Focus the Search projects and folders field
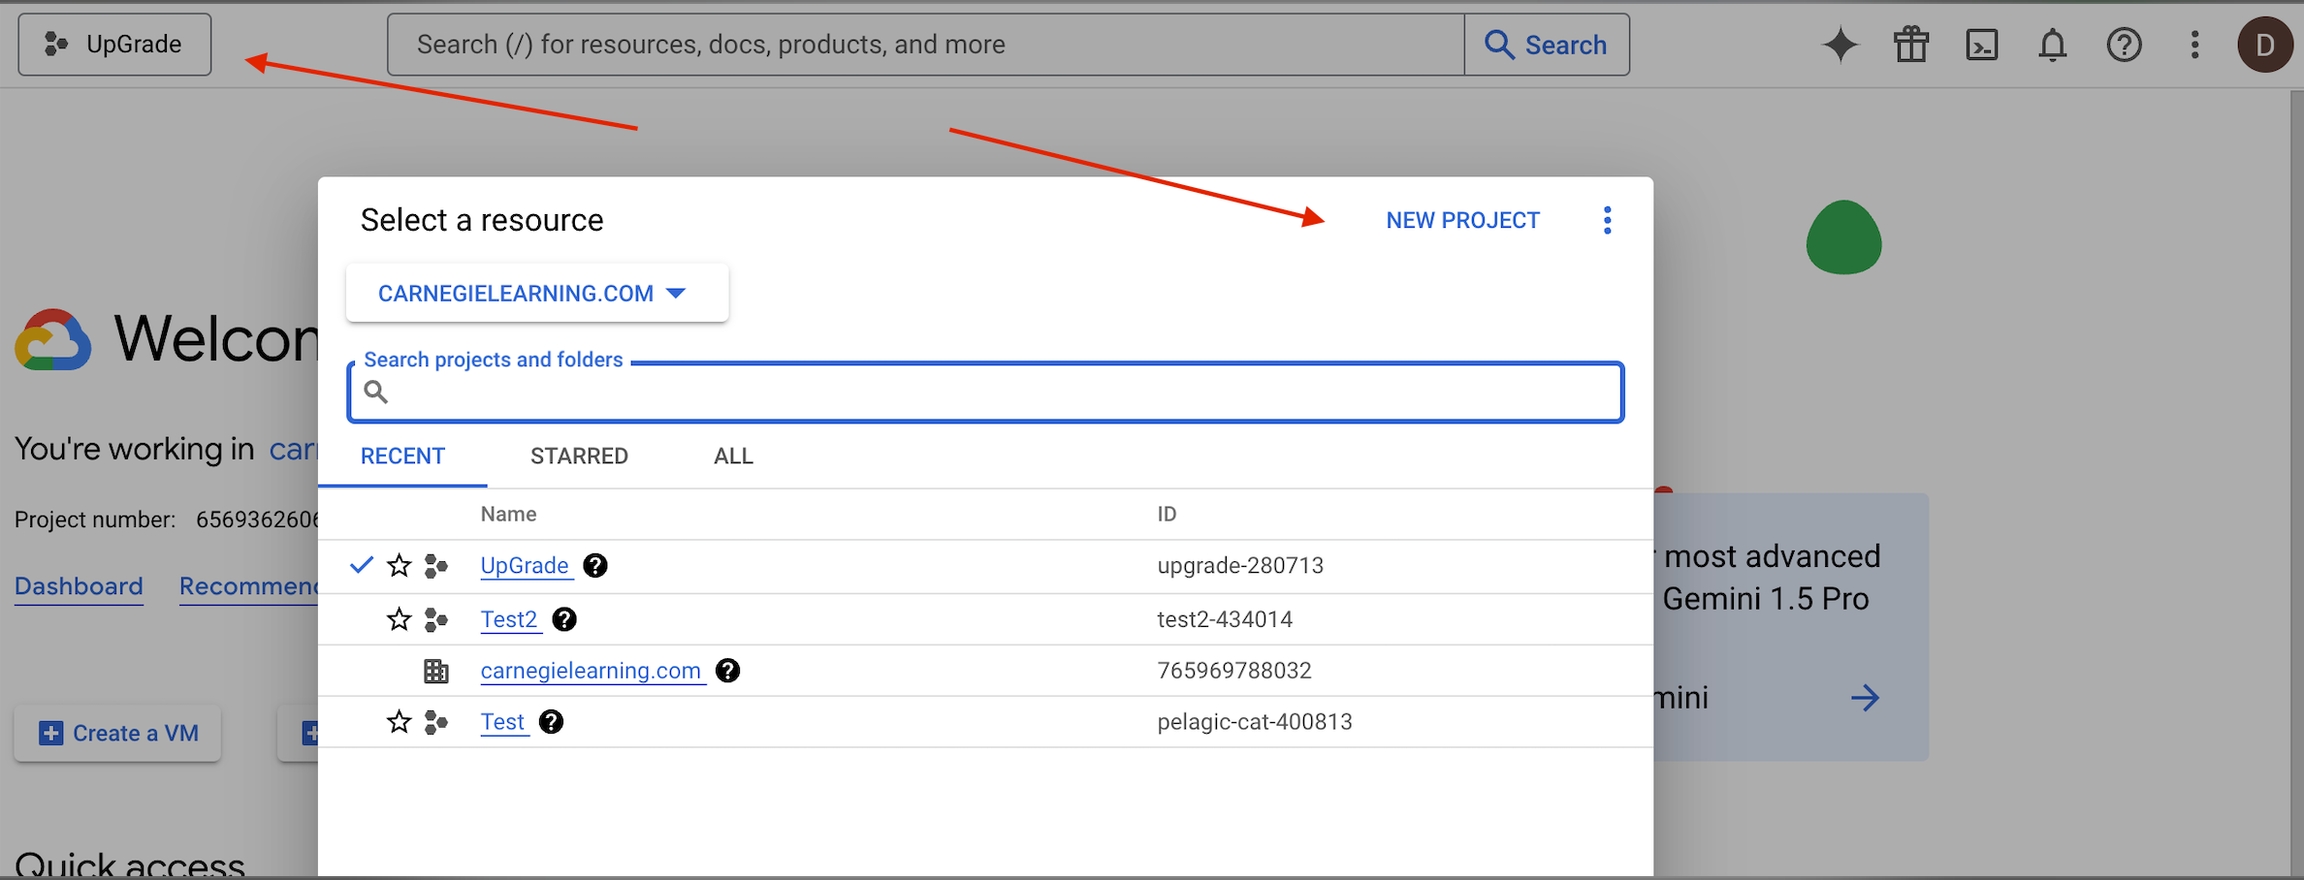The image size is (2304, 880). coord(985,392)
